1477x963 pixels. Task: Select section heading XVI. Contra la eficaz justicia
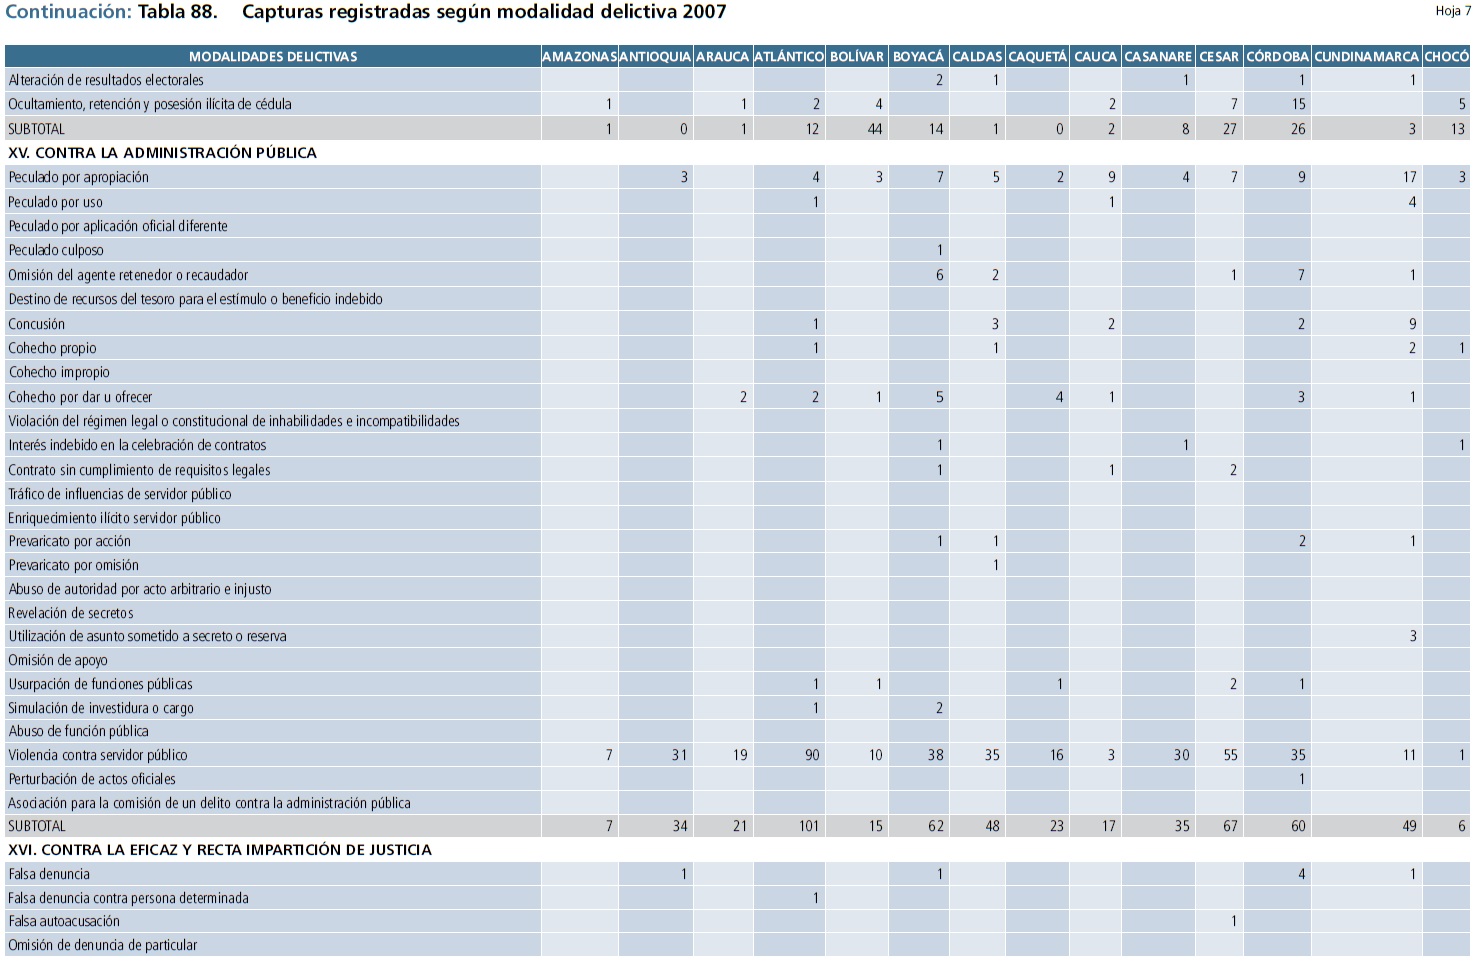(x=220, y=850)
